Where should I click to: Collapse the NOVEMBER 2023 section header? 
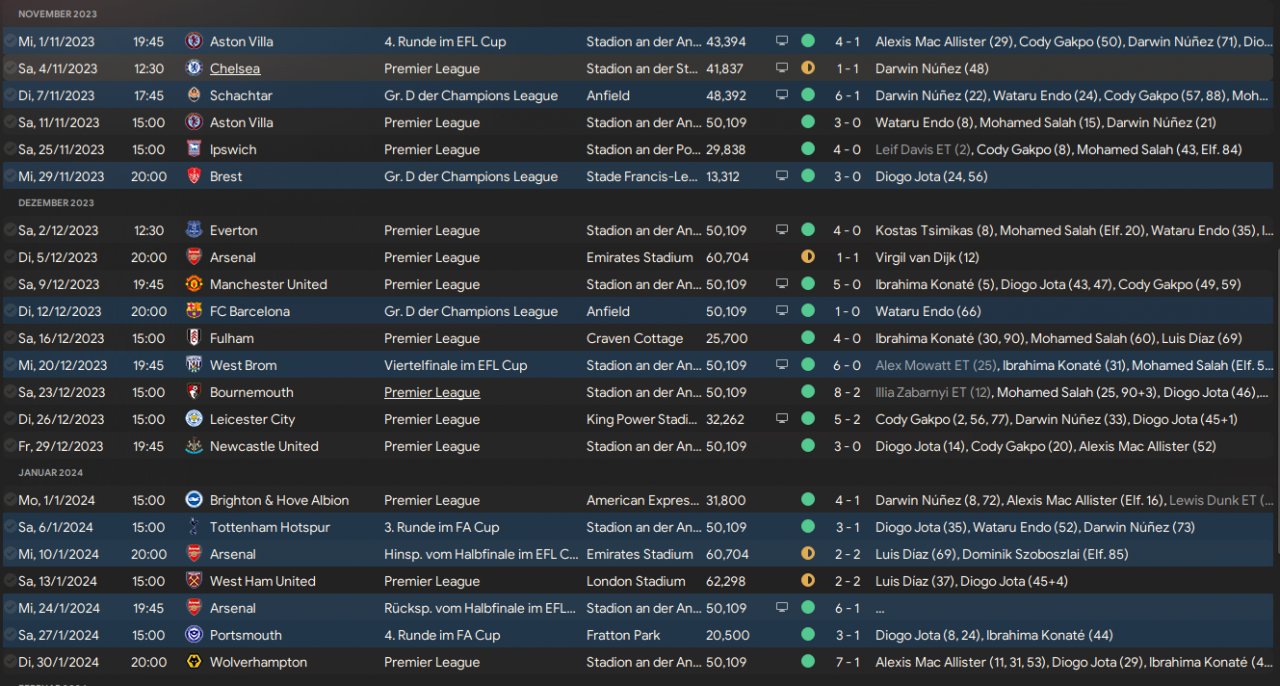coord(56,14)
